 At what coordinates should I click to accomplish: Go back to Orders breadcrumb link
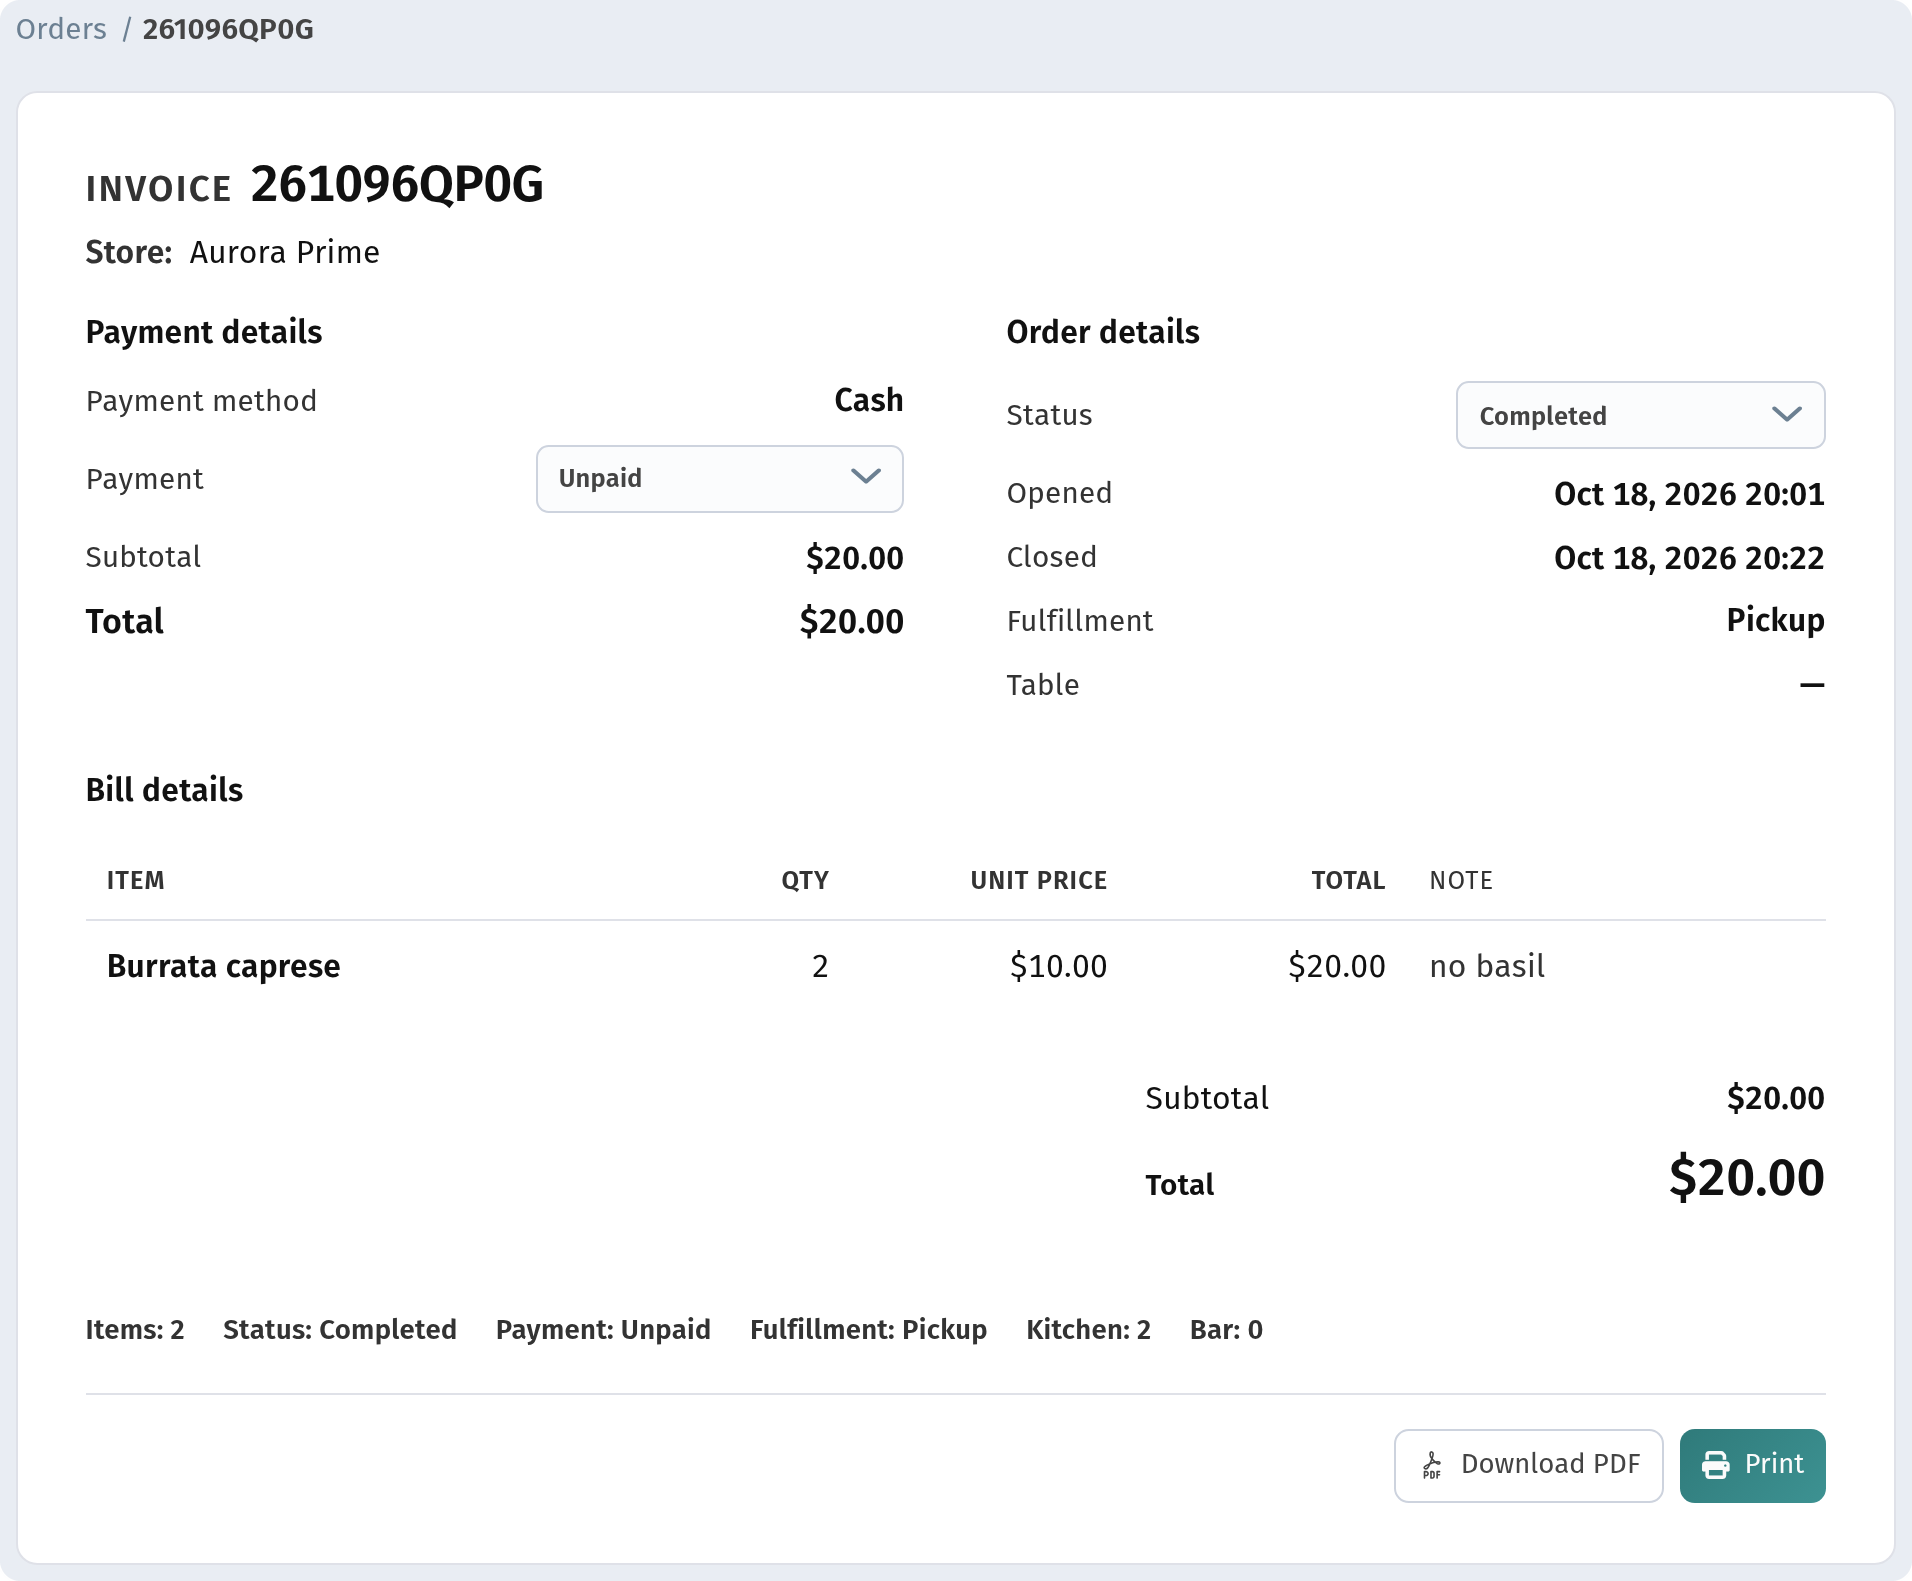point(61,29)
